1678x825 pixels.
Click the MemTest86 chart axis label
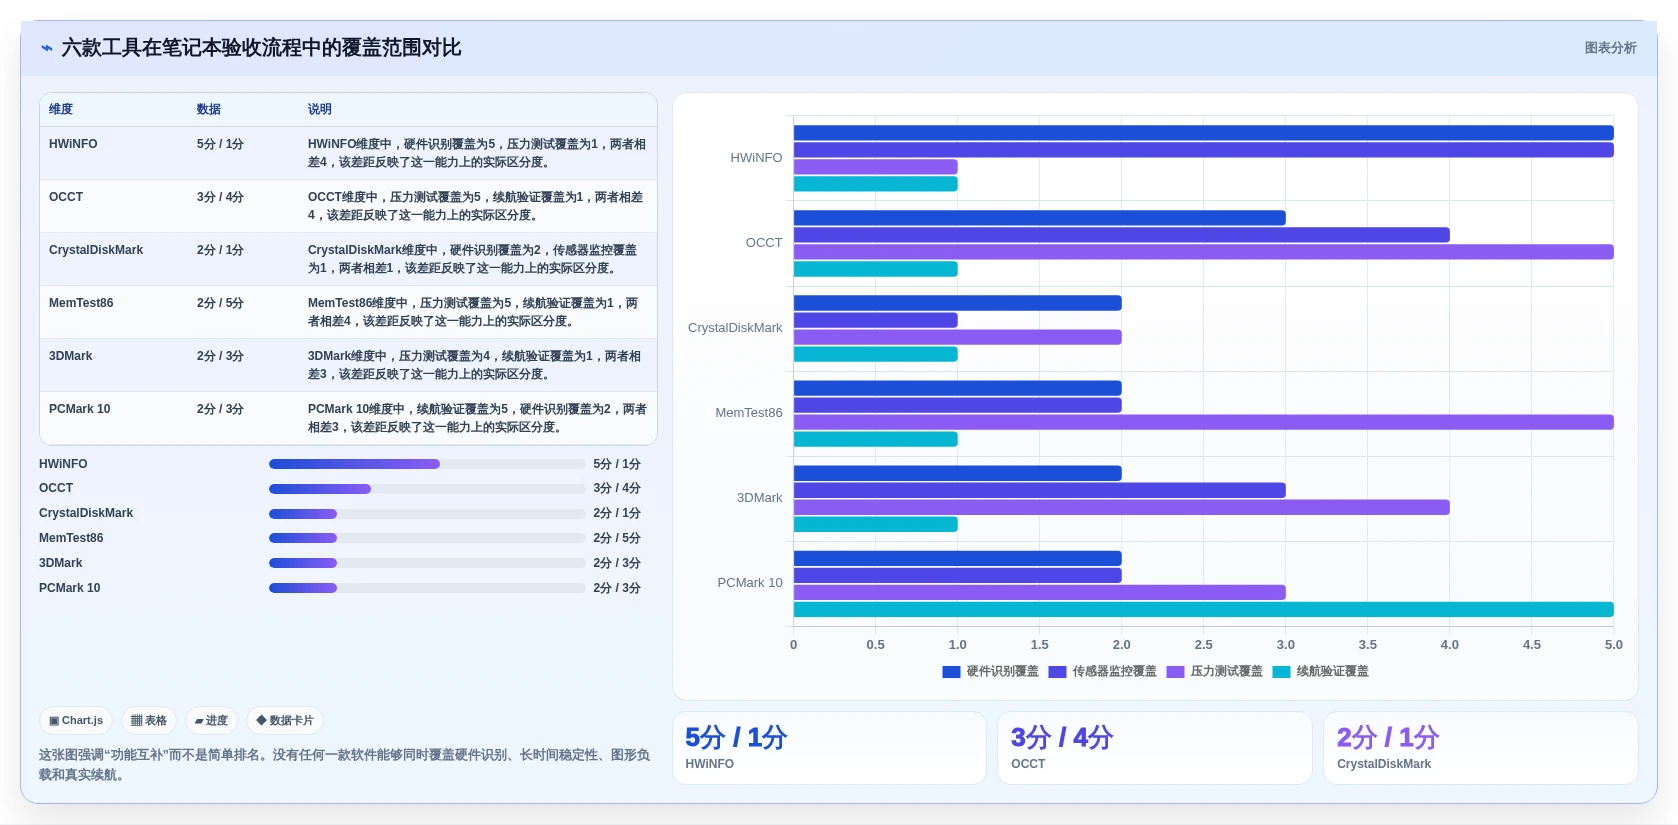[x=749, y=413]
